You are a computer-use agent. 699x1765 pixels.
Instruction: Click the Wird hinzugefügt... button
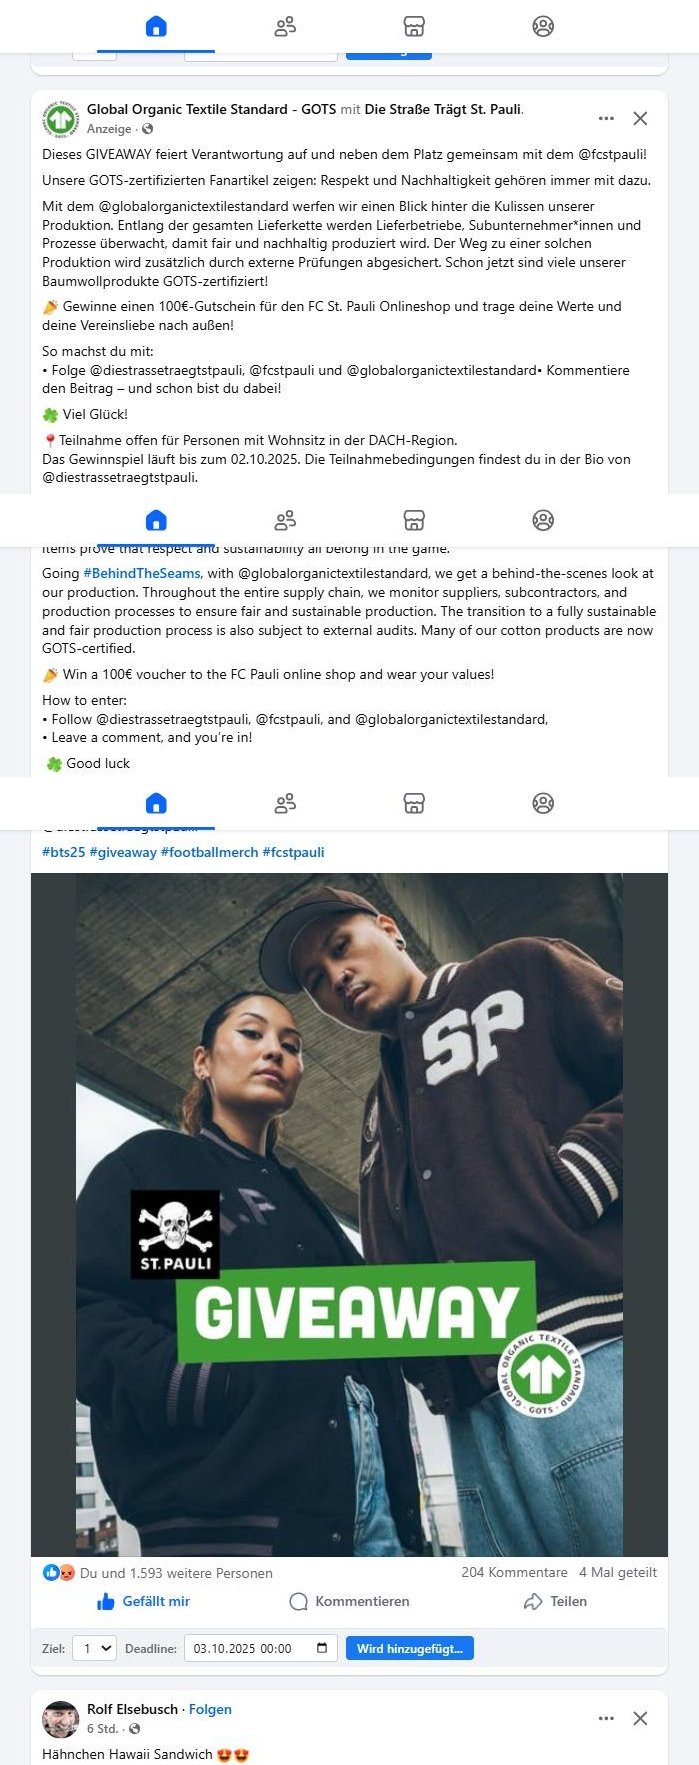410,1648
